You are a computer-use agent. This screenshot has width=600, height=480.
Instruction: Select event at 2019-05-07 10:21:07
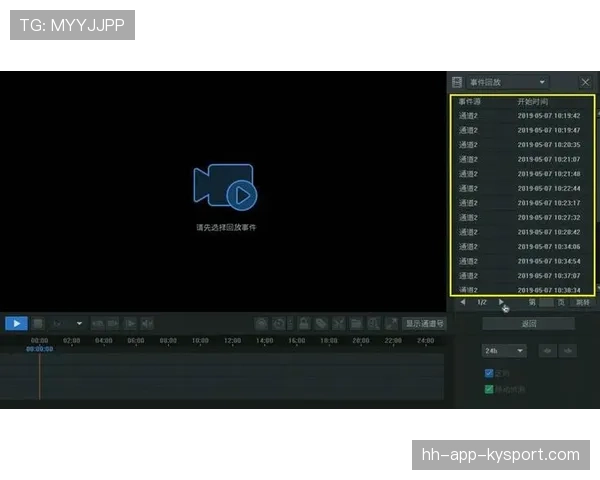click(x=523, y=159)
